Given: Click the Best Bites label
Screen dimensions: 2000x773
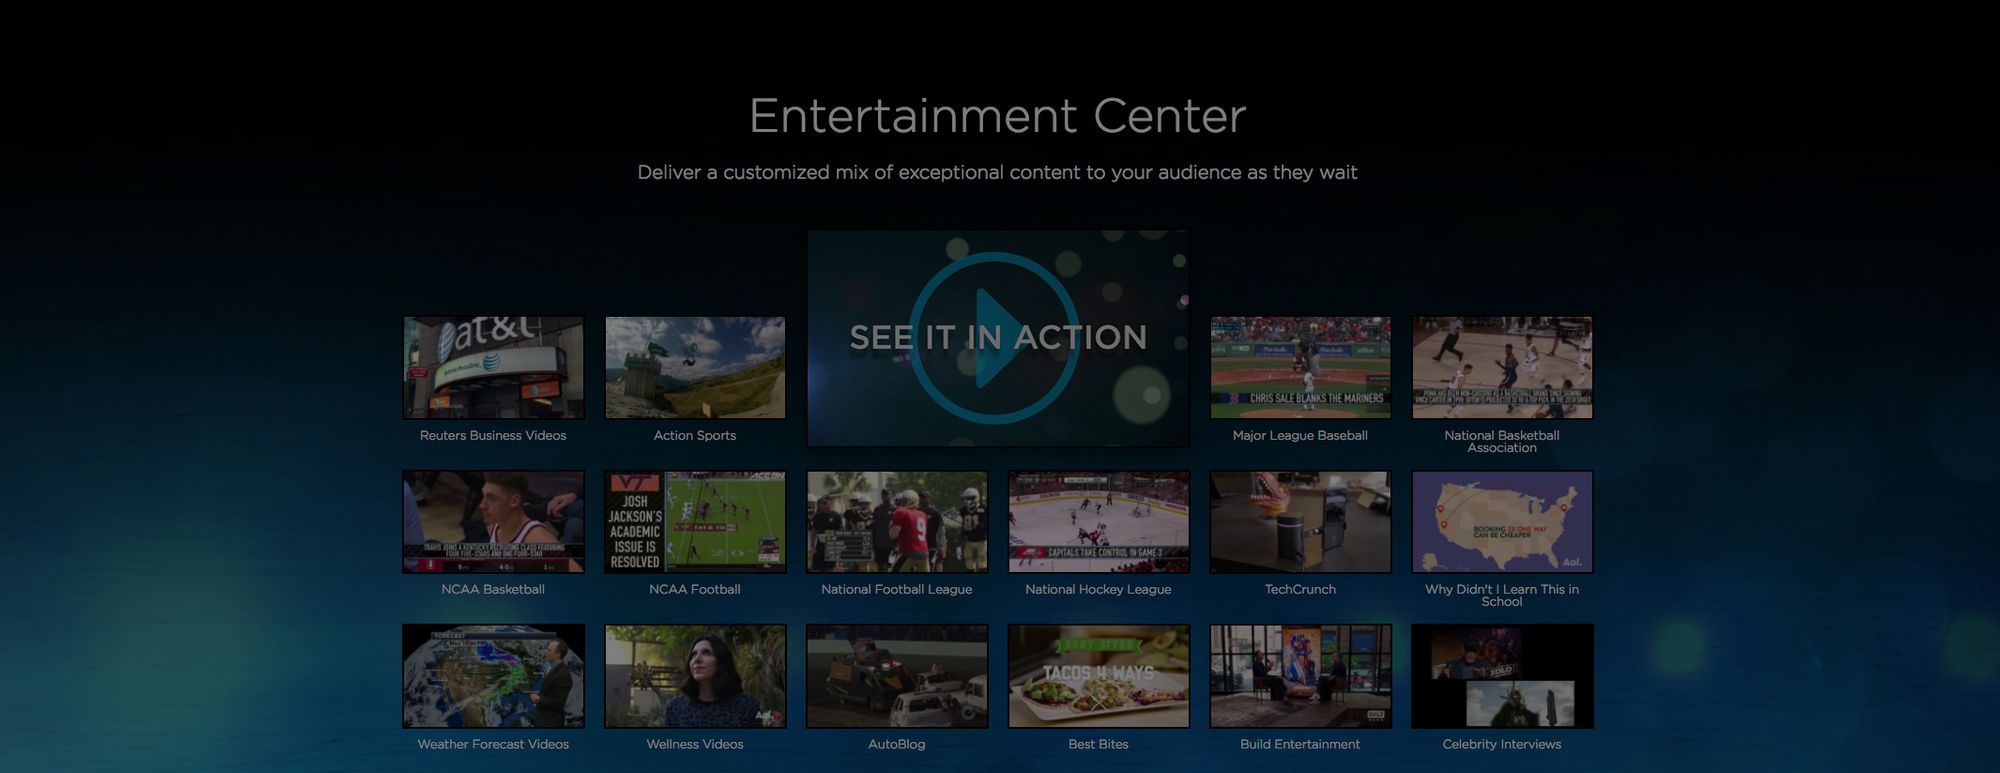Looking at the screenshot, I should click(1098, 745).
